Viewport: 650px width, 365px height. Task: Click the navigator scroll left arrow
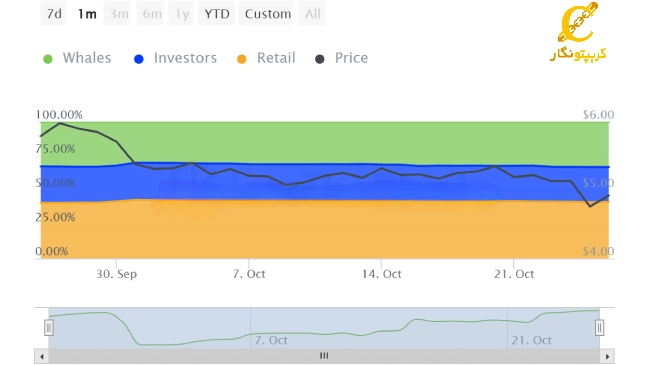[41, 356]
